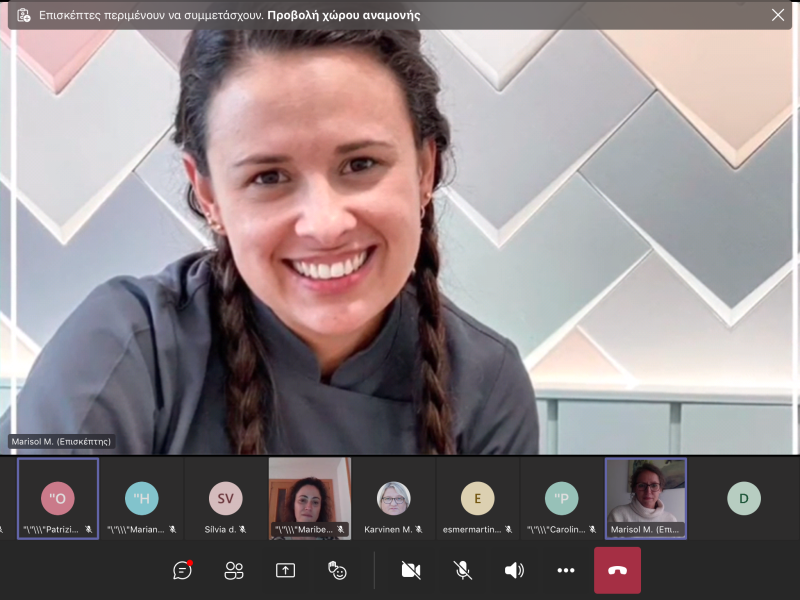Screen dimensions: 800x600
Task: Select Maribe participant video thumbnail
Action: pos(310,498)
